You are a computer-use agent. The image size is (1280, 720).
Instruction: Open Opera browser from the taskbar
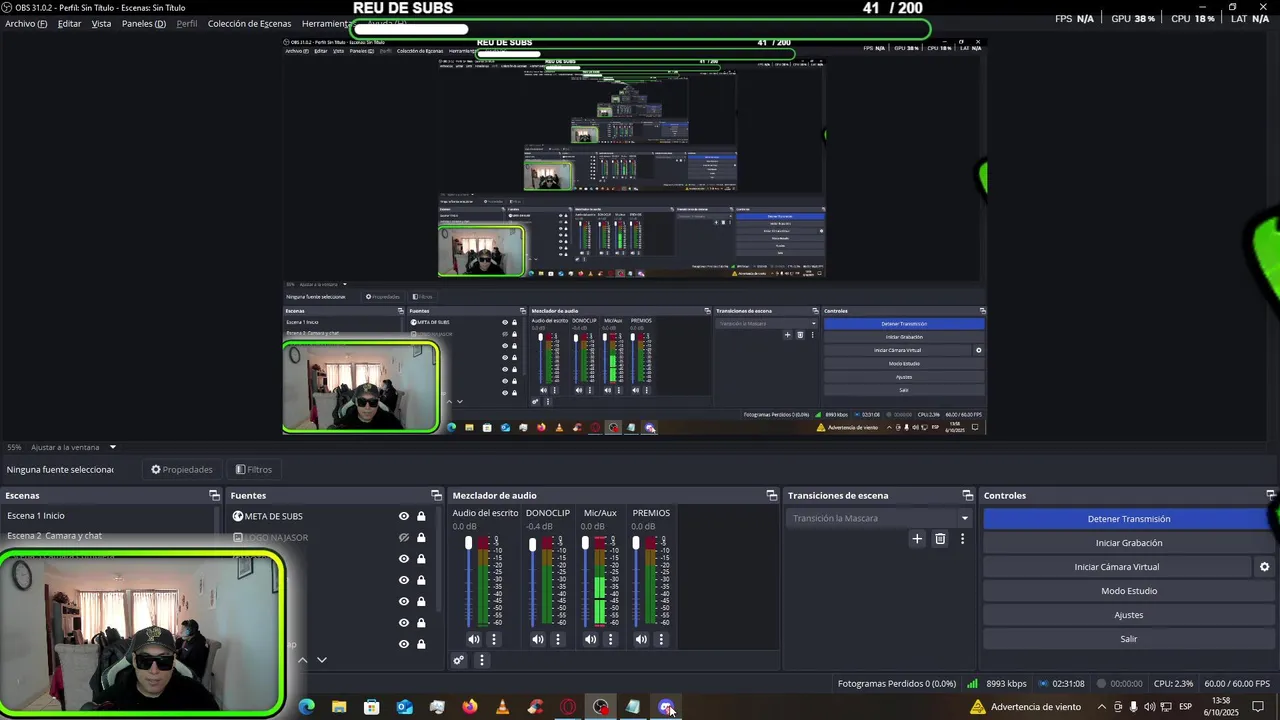[x=568, y=707]
